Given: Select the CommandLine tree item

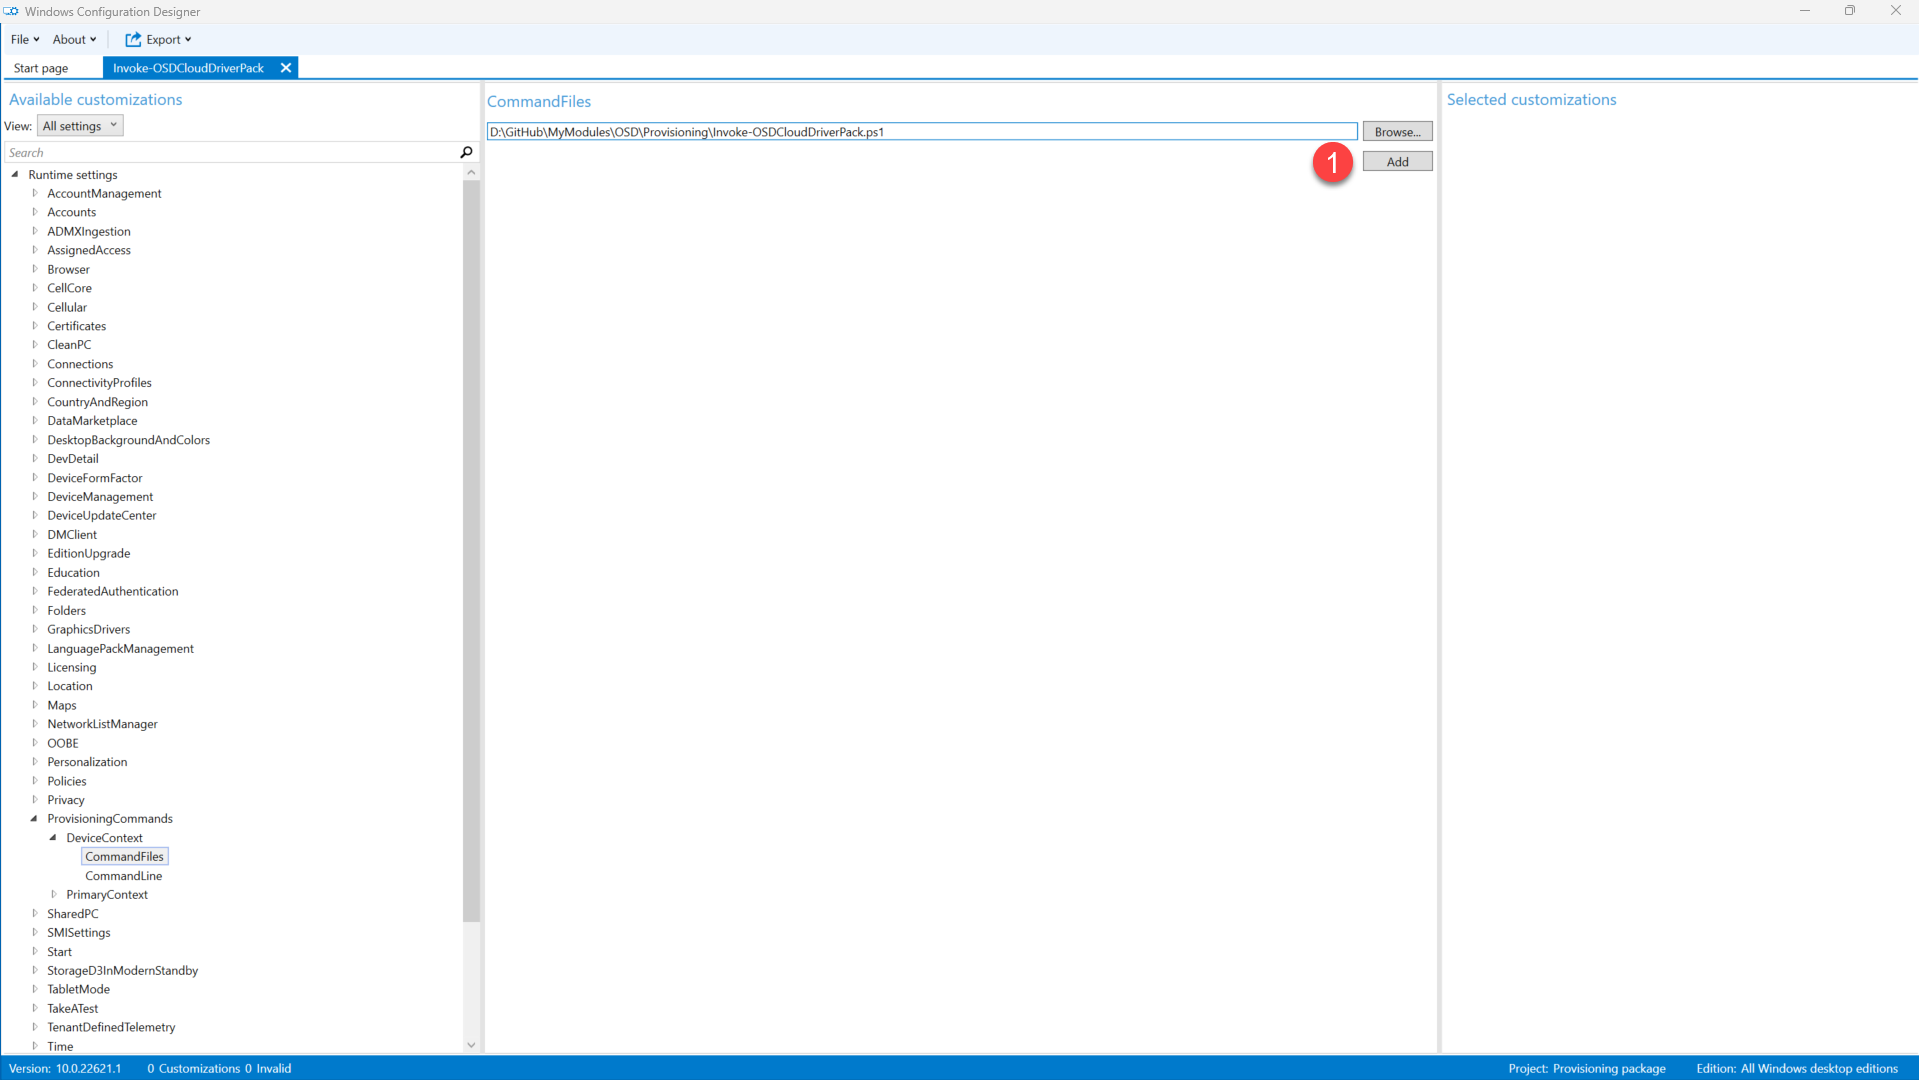Looking at the screenshot, I should click(x=123, y=875).
